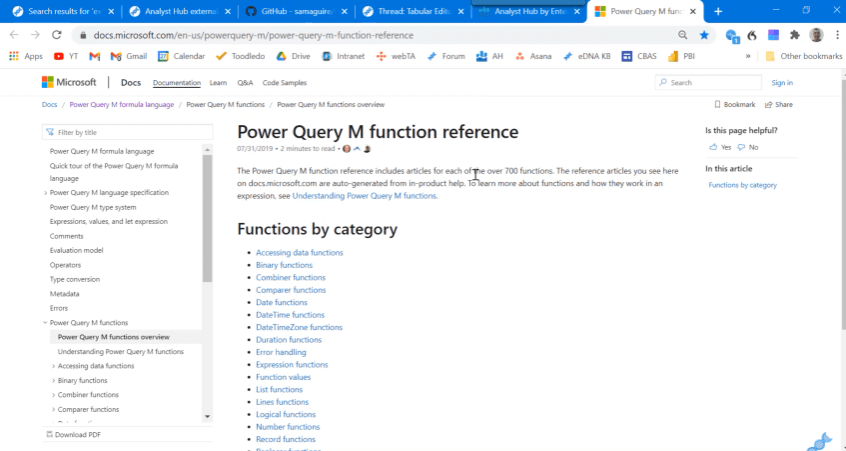Switch to the Search results tab
The height and width of the screenshot is (451, 846).
(x=64, y=11)
